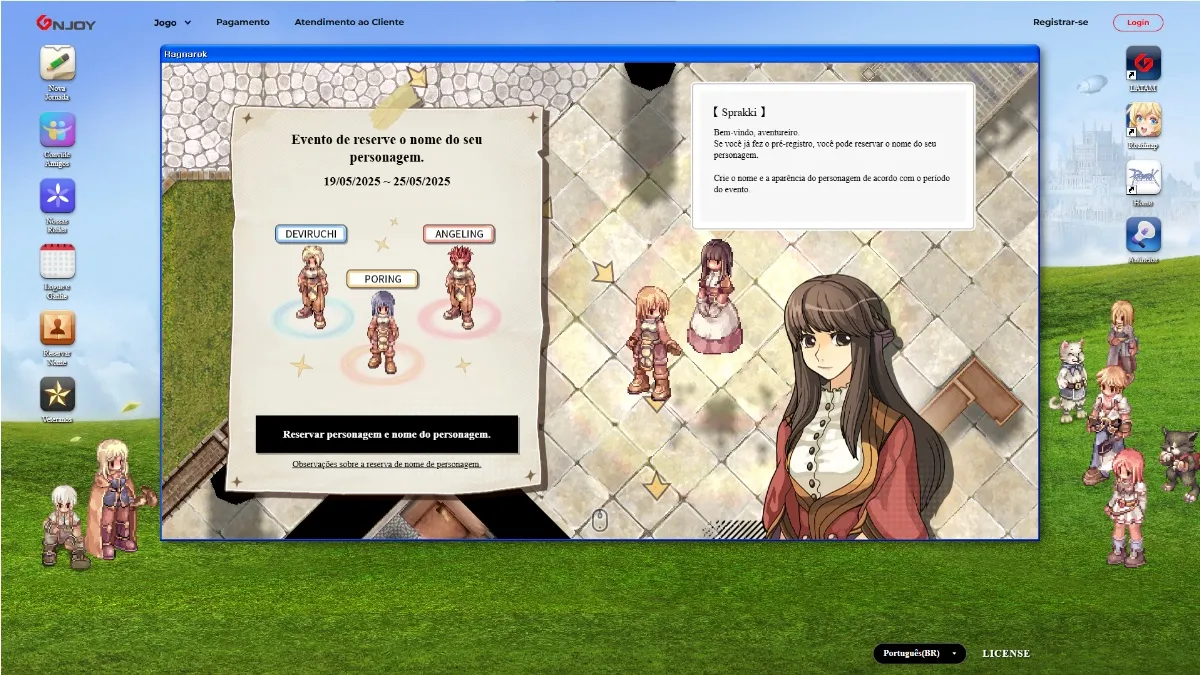Viewport: 1200px width, 675px height.
Task: Open the Convide Amigos icon
Action: pos(57,130)
